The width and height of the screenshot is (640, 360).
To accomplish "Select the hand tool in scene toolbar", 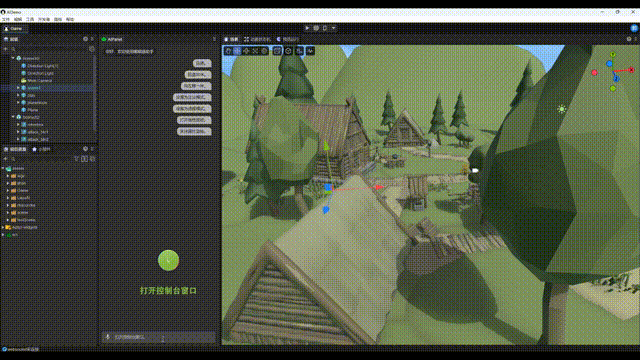I will pyautogui.click(x=228, y=51).
